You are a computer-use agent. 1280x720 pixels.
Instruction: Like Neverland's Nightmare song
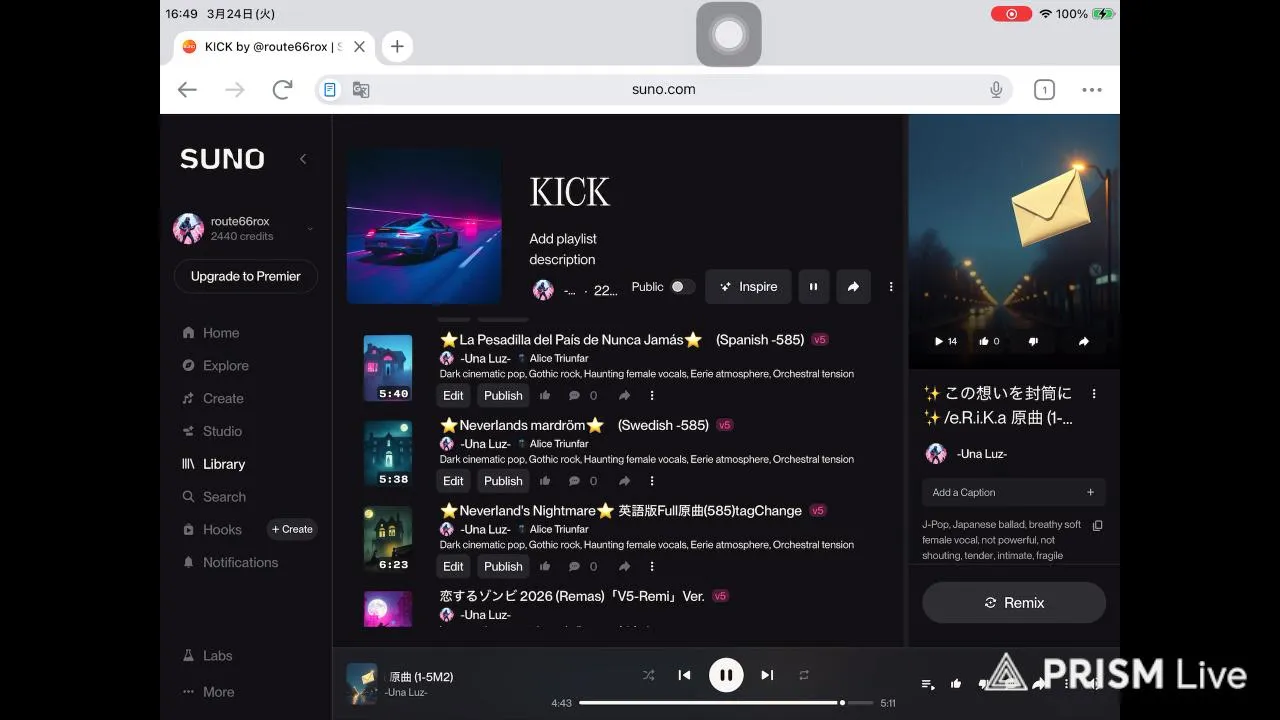point(545,567)
